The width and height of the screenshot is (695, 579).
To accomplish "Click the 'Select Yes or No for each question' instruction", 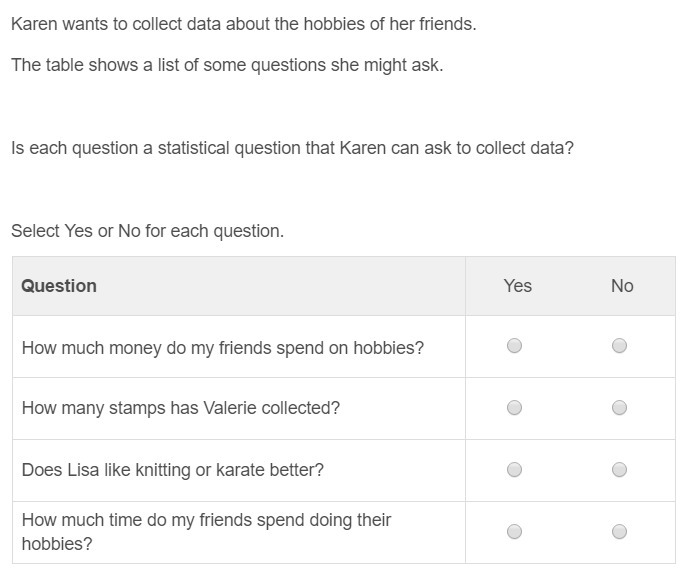I will pos(147,231).
